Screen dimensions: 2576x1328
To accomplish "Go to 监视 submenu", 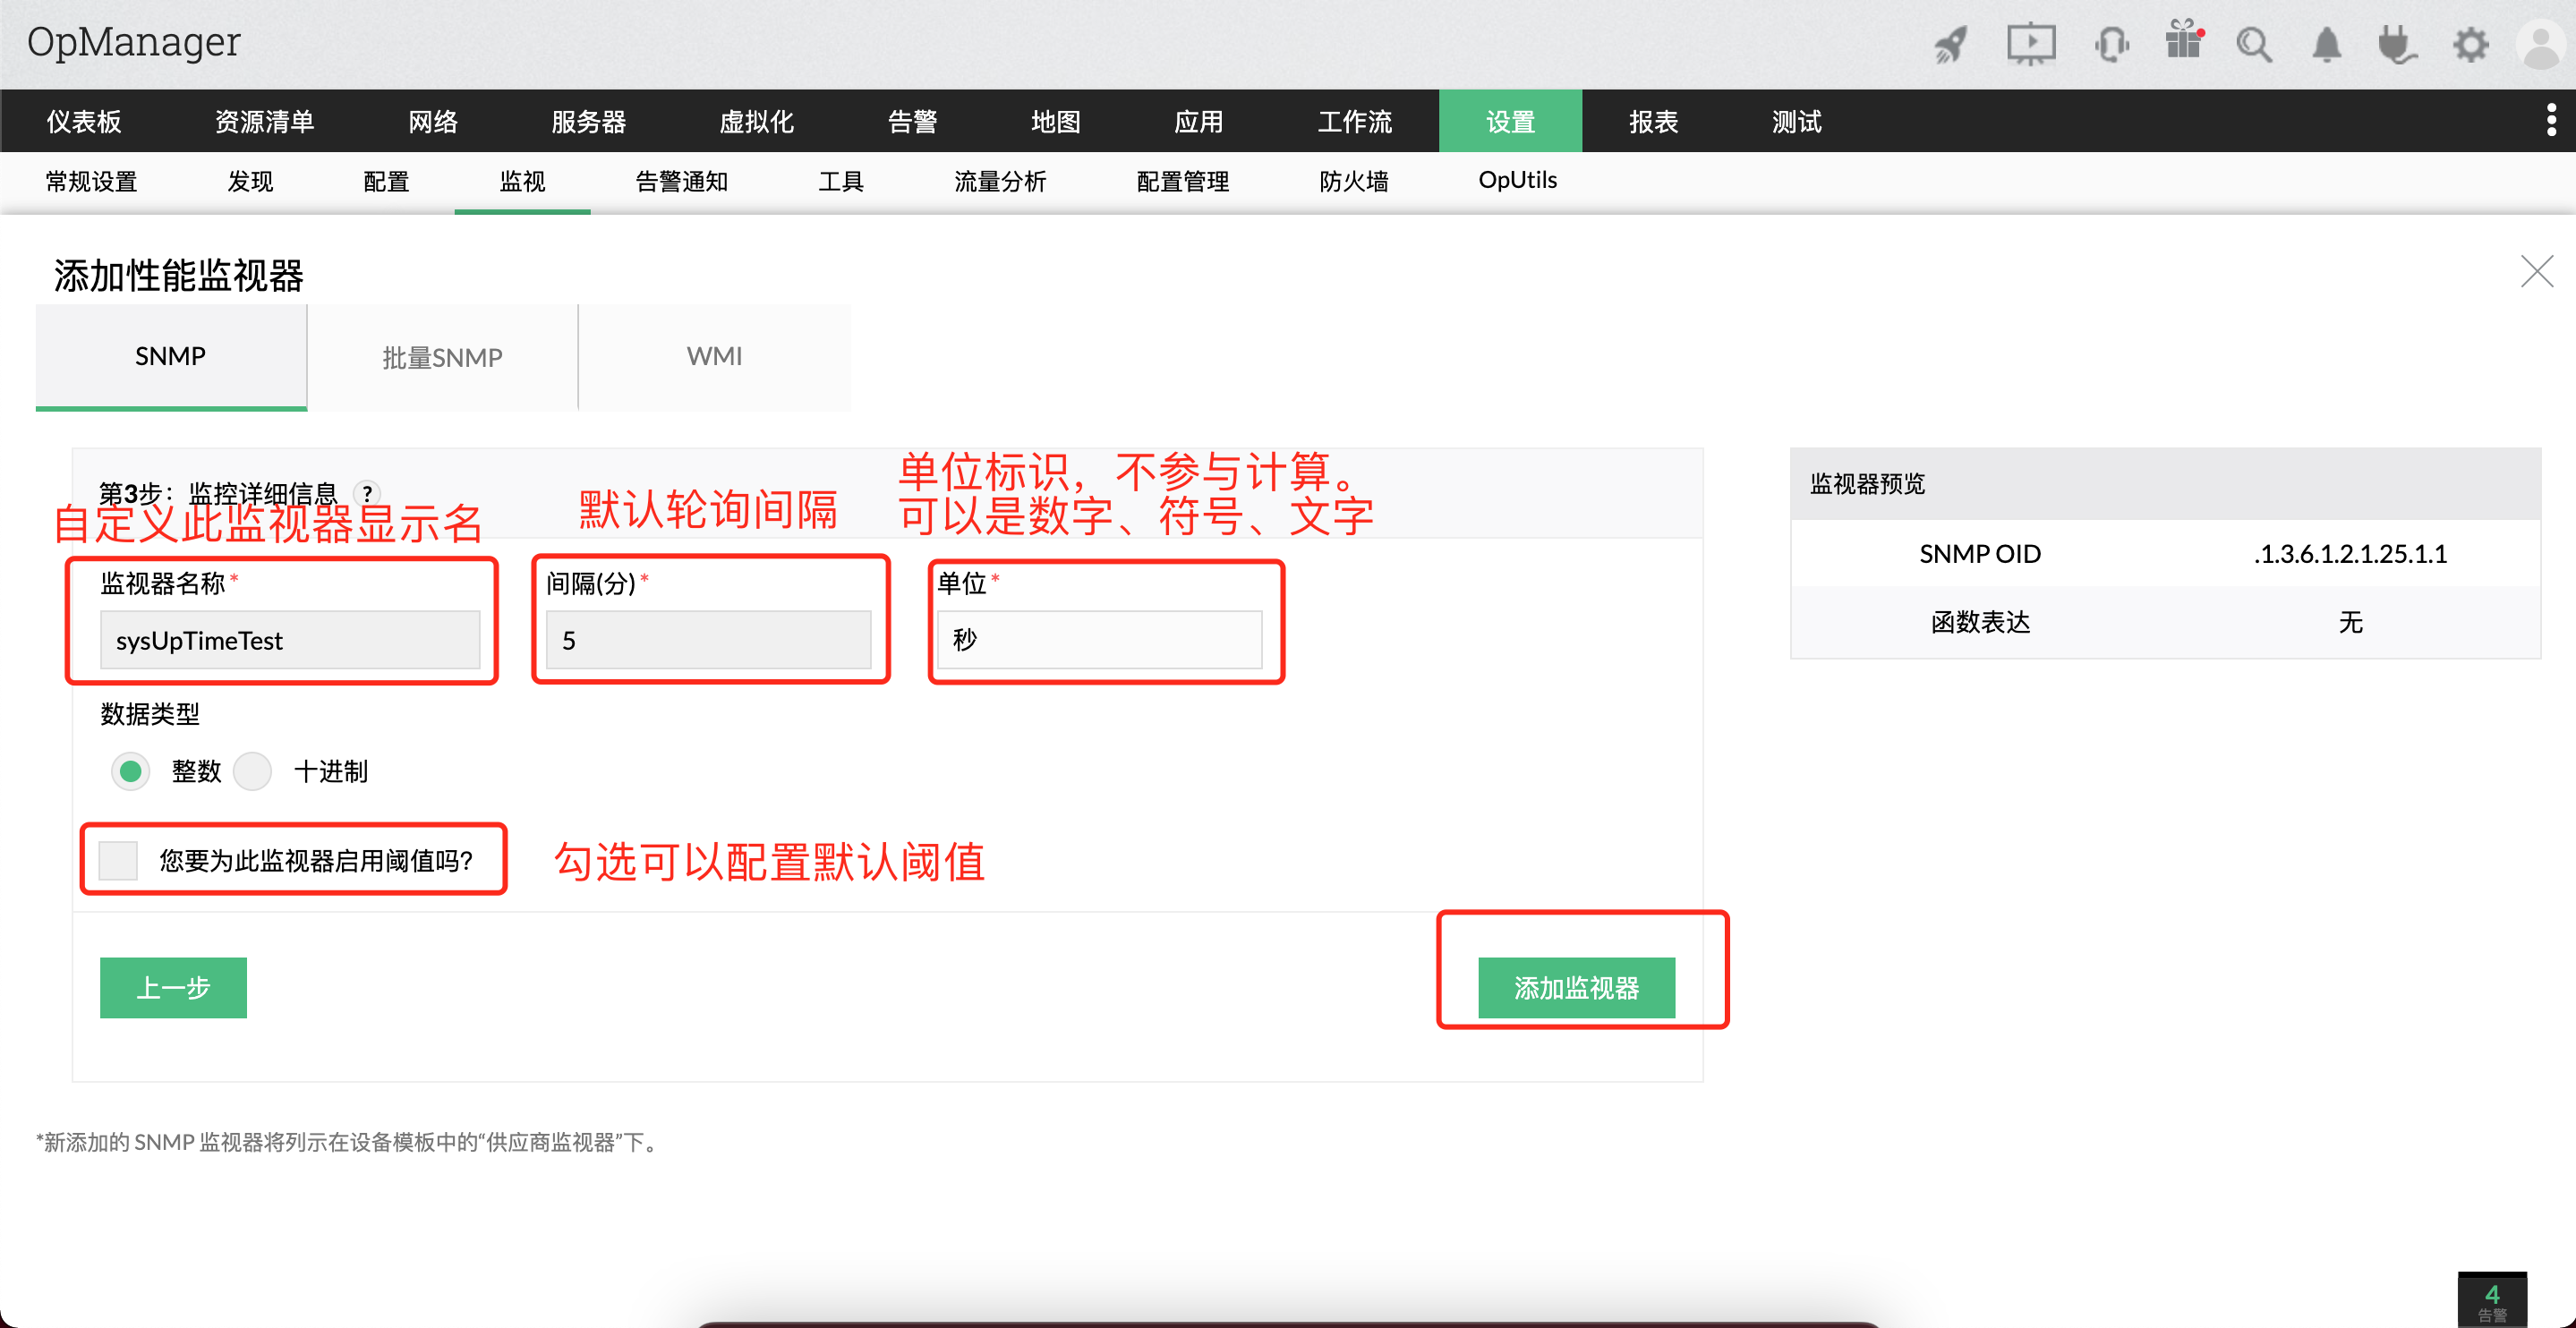I will pos(522,181).
